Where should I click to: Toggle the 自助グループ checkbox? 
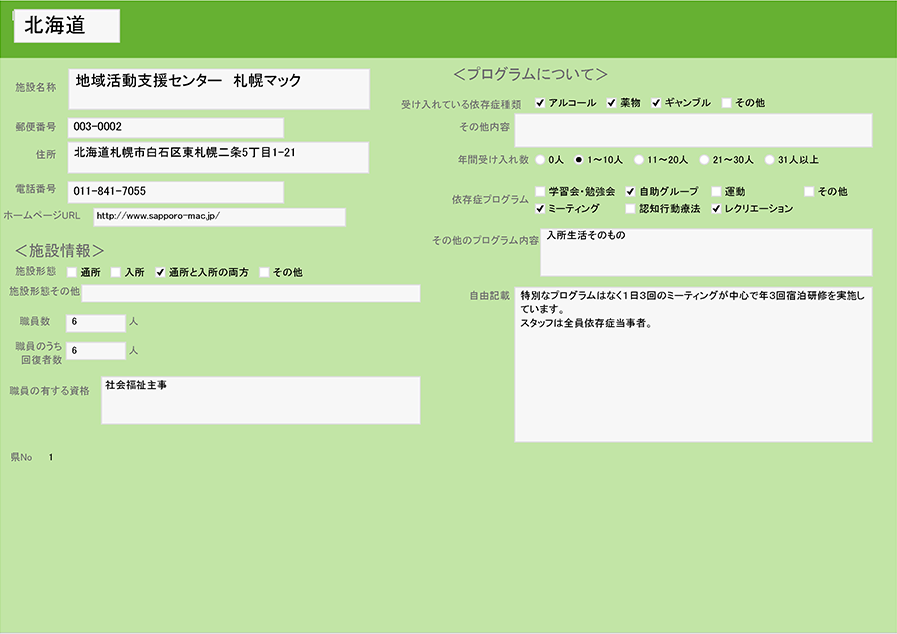[x=631, y=191]
